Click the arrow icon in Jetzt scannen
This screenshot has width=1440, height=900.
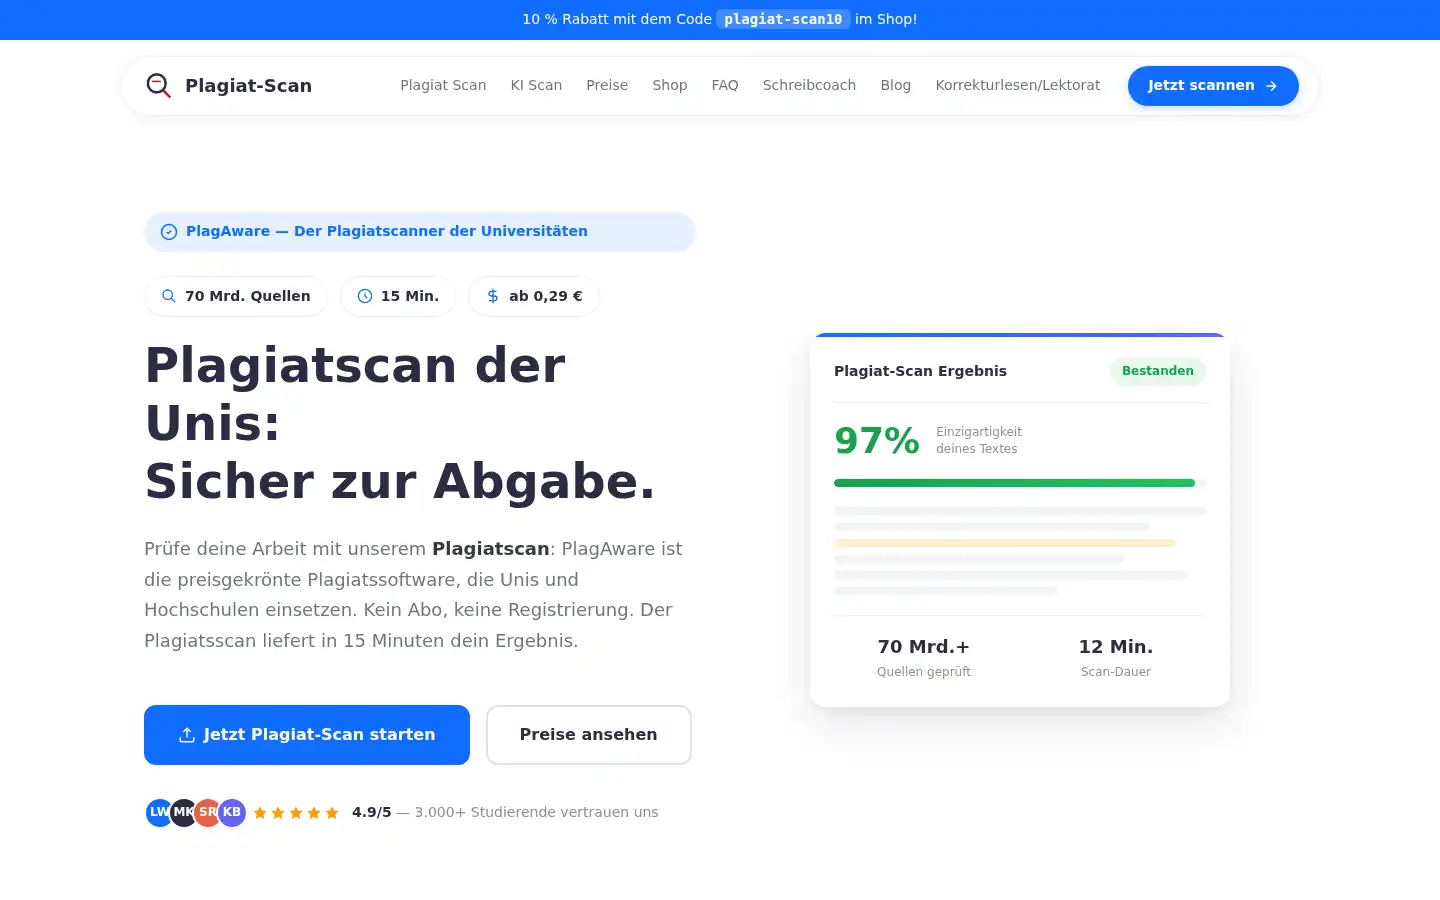[x=1271, y=86]
